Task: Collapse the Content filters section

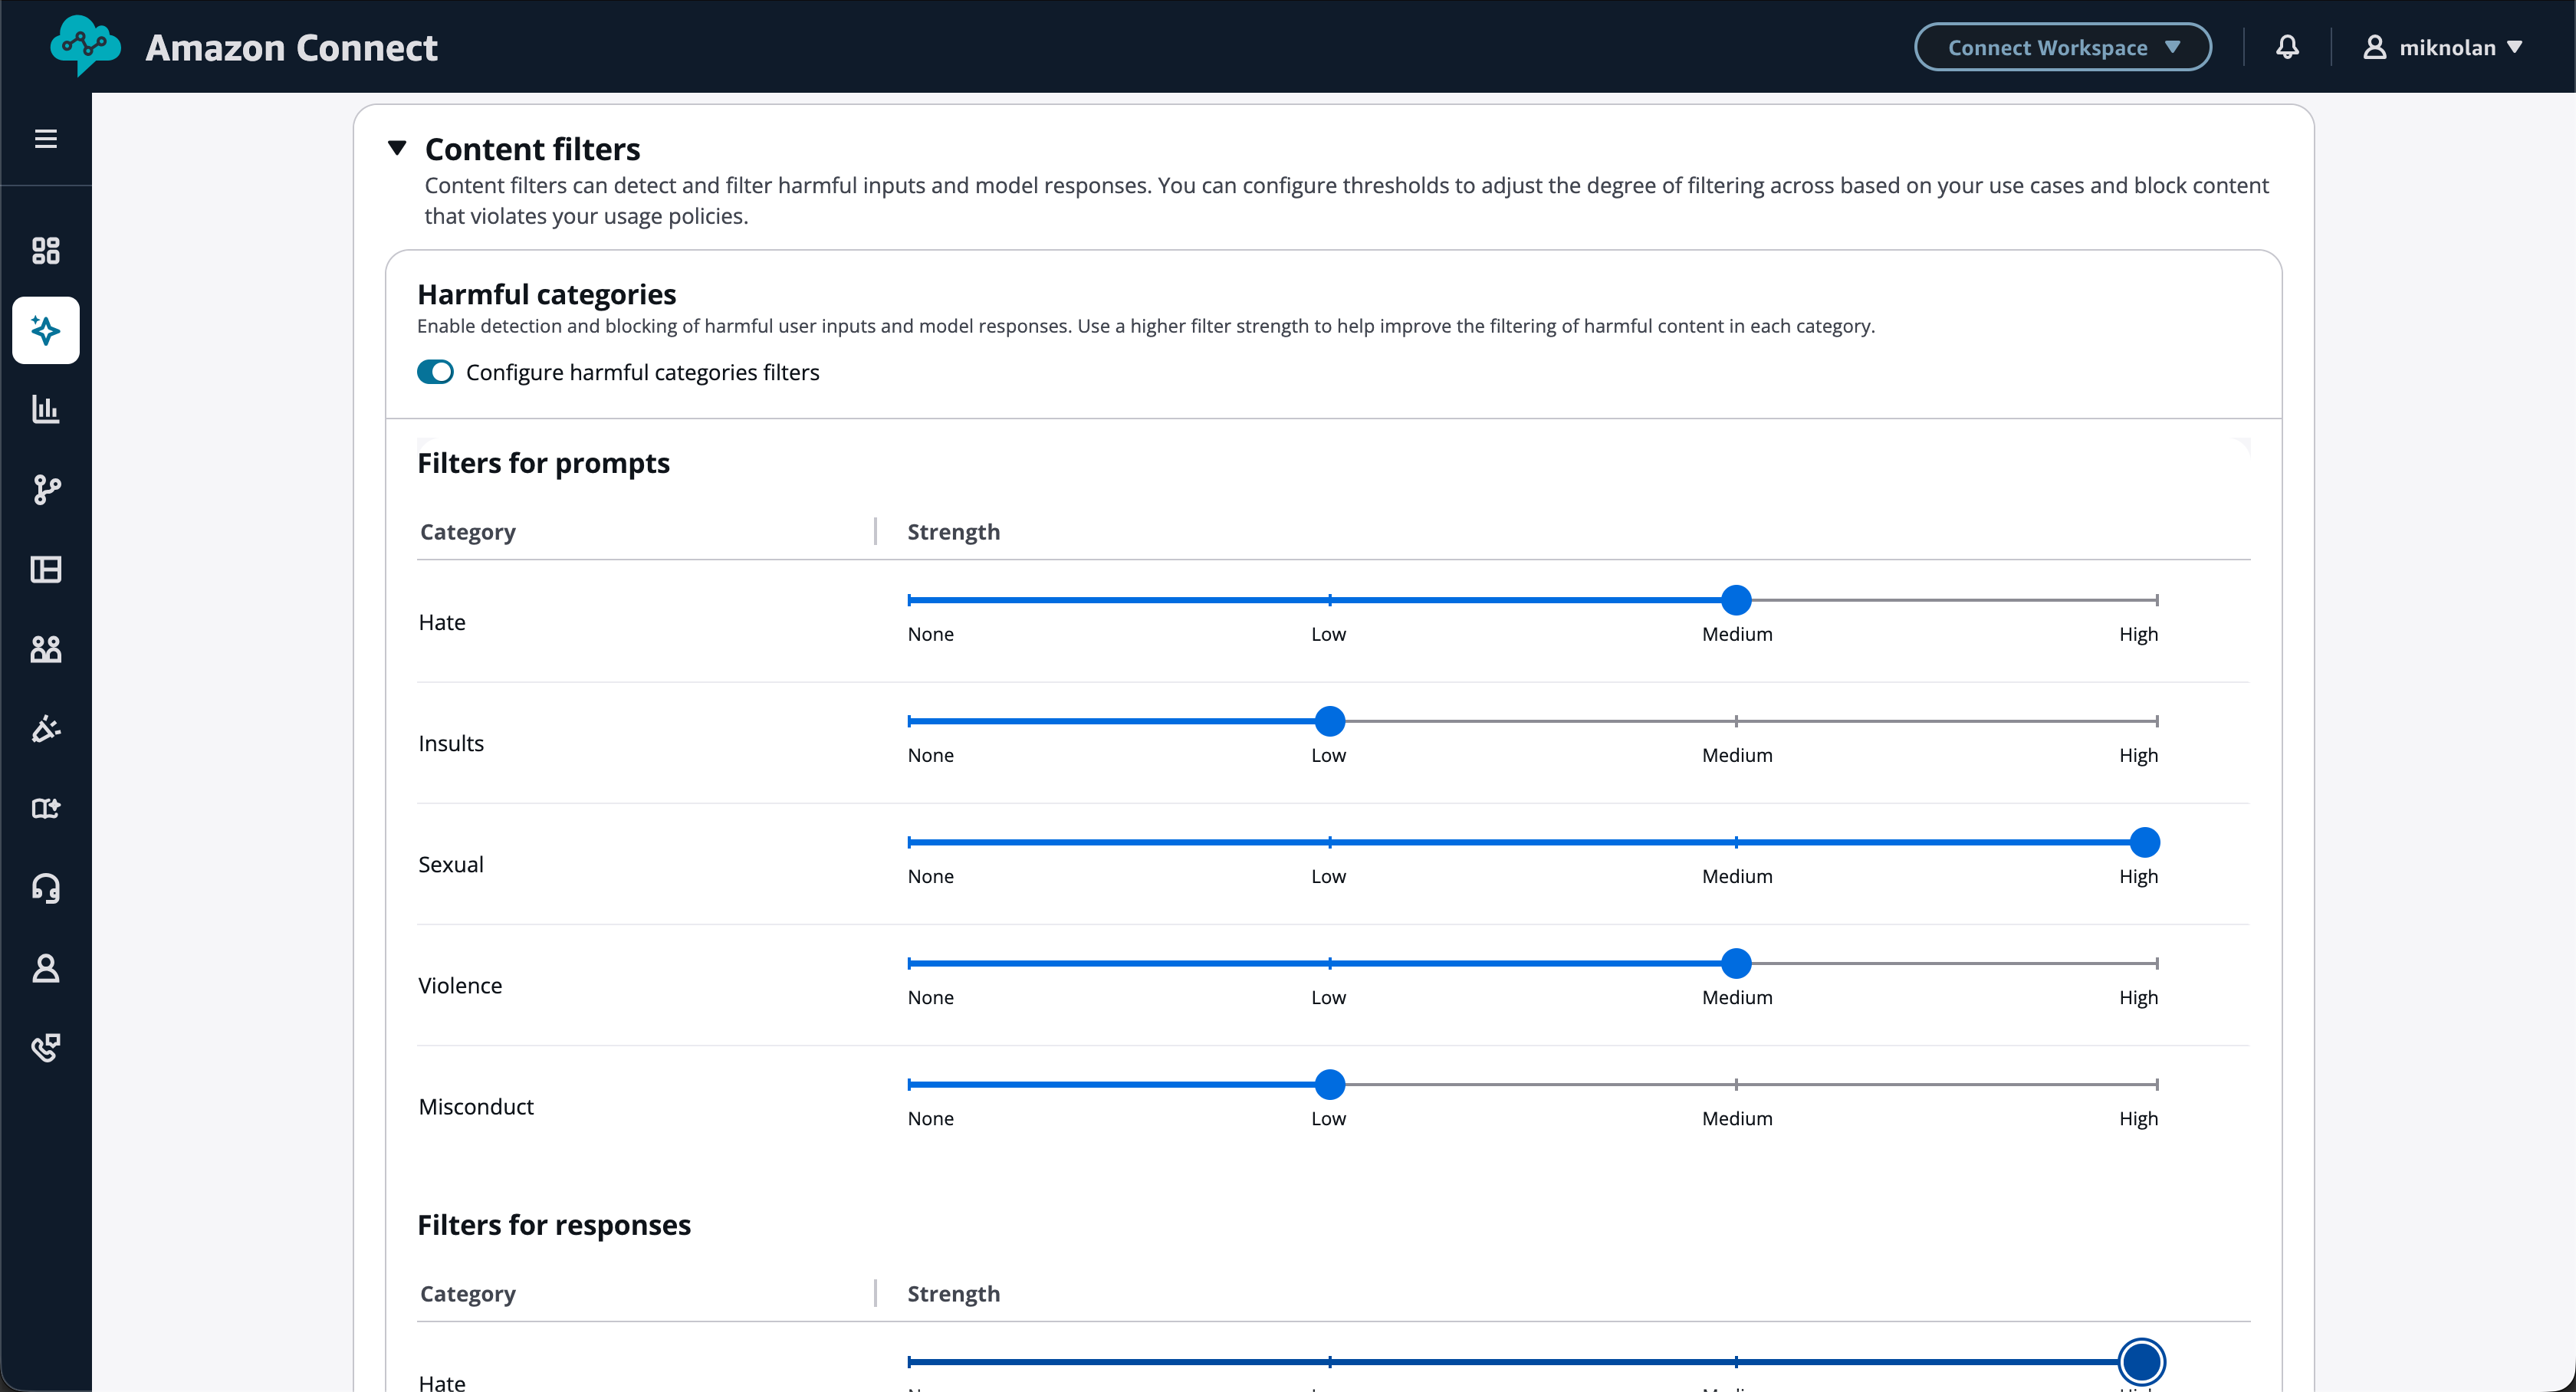Action: click(x=398, y=148)
